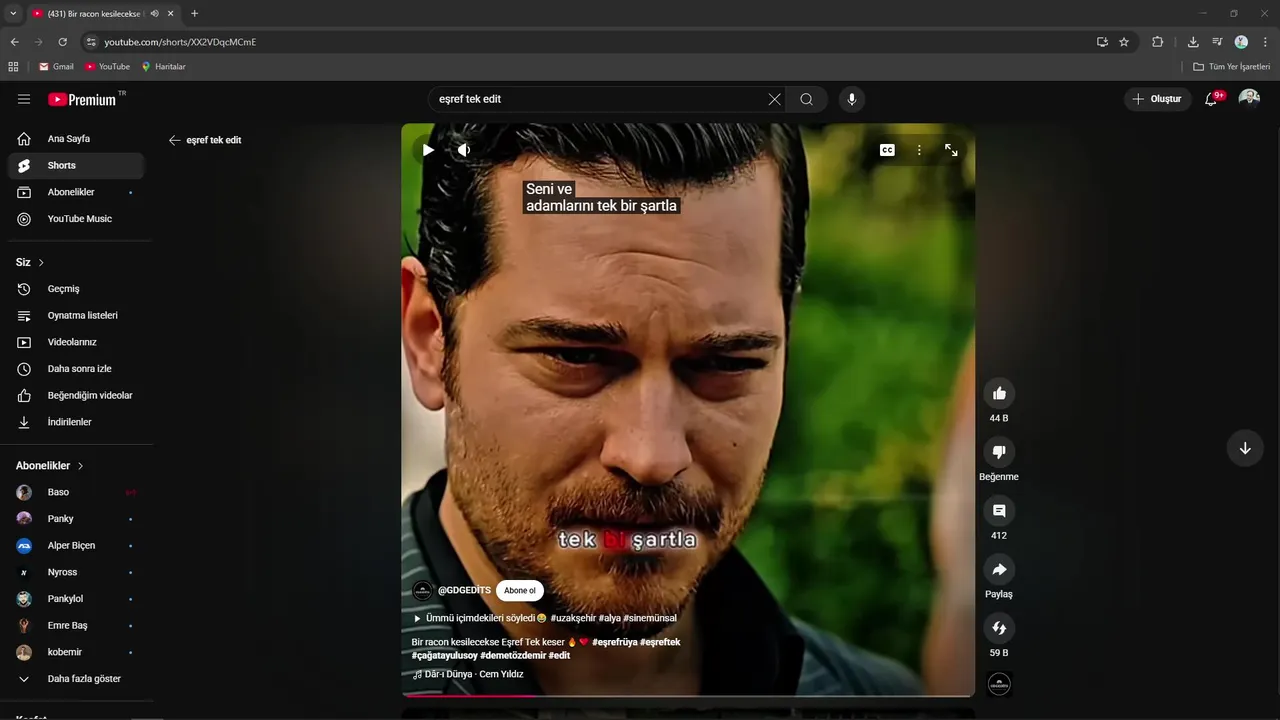The width and height of the screenshot is (1280, 720).
Task: Open the browser tab search dropdown arrow
Action: [13, 13]
